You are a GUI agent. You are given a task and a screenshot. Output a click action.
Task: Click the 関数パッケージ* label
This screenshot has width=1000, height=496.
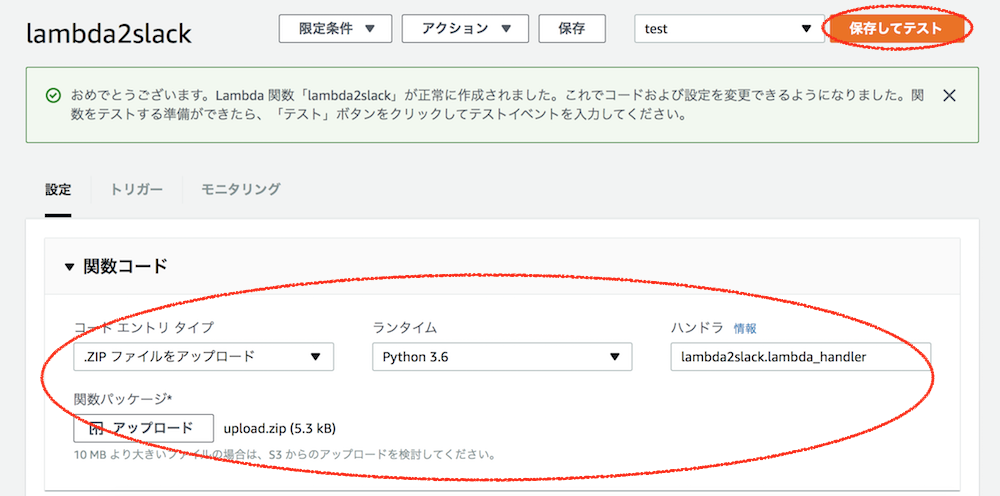tap(123, 398)
